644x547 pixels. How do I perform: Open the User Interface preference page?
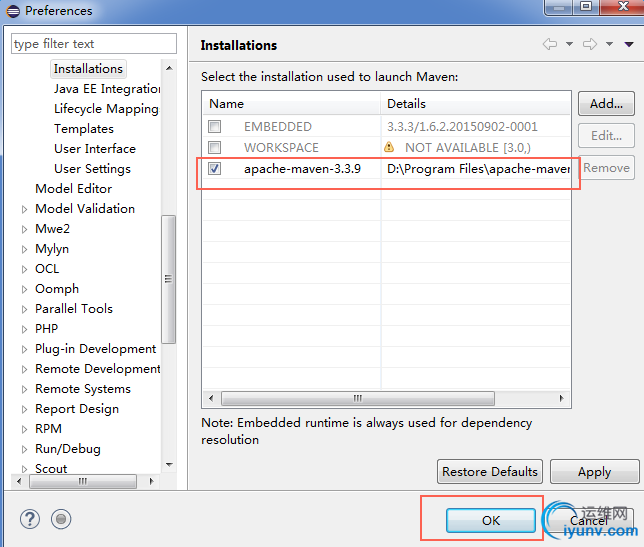pyautogui.click(x=95, y=149)
